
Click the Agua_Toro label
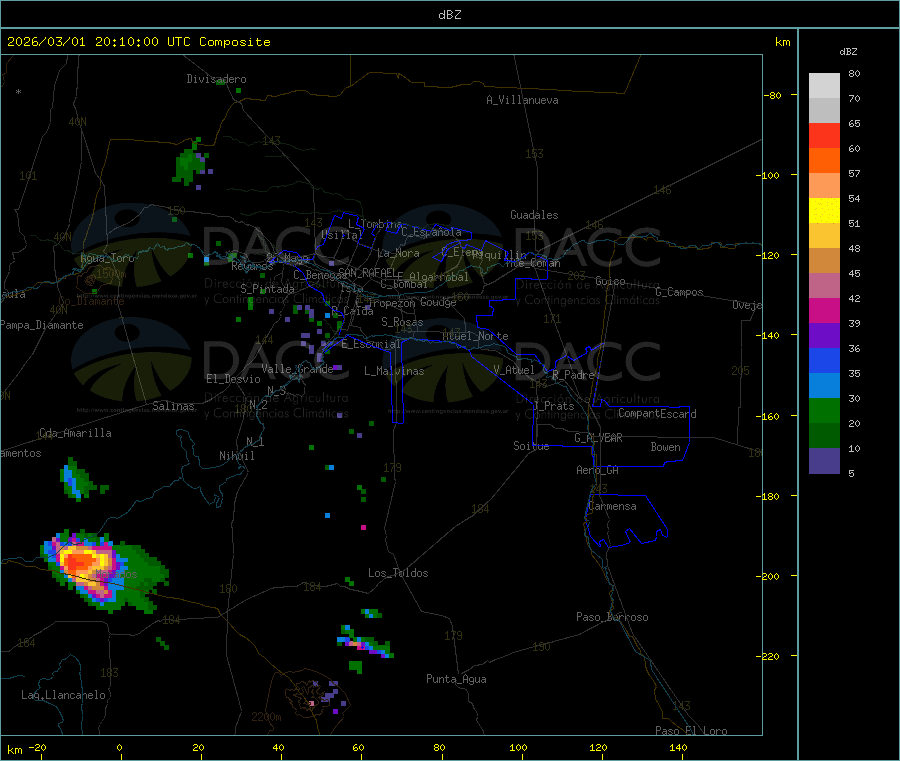point(107,258)
